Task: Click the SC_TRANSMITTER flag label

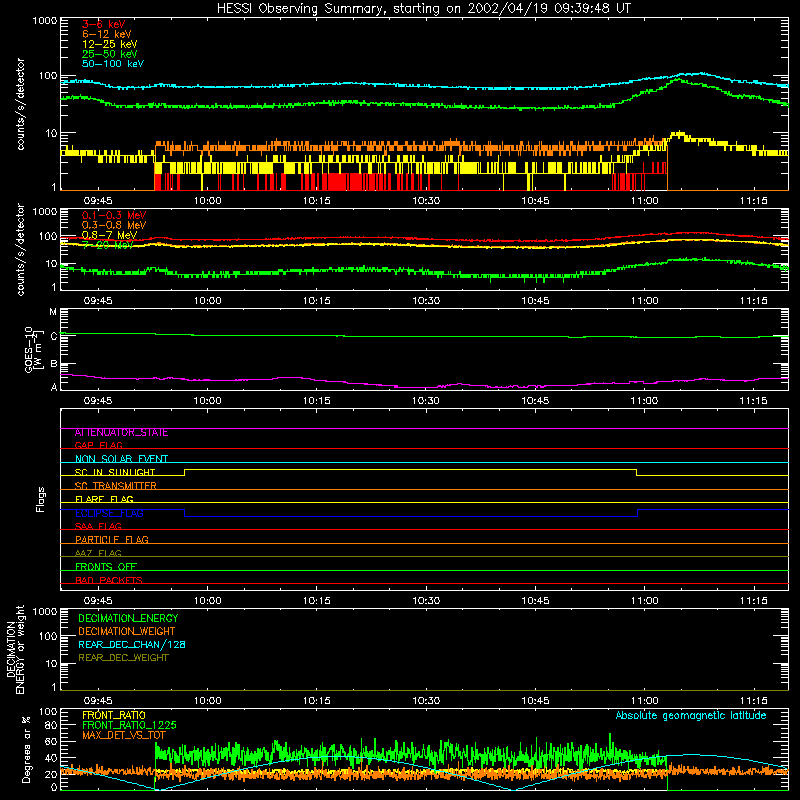Action: coord(115,486)
